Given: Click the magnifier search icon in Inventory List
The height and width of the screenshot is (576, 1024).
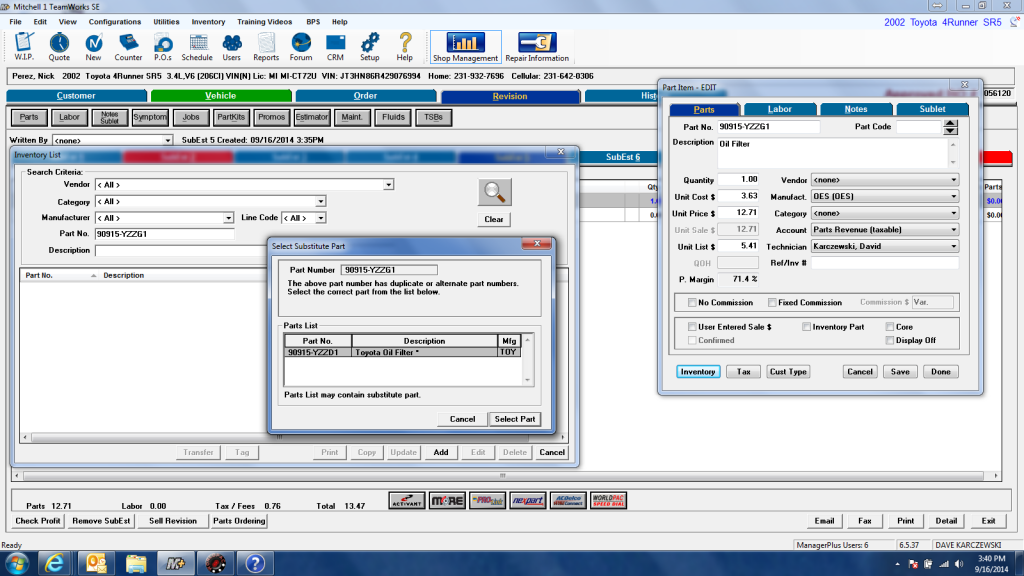Looking at the screenshot, I should click(494, 193).
